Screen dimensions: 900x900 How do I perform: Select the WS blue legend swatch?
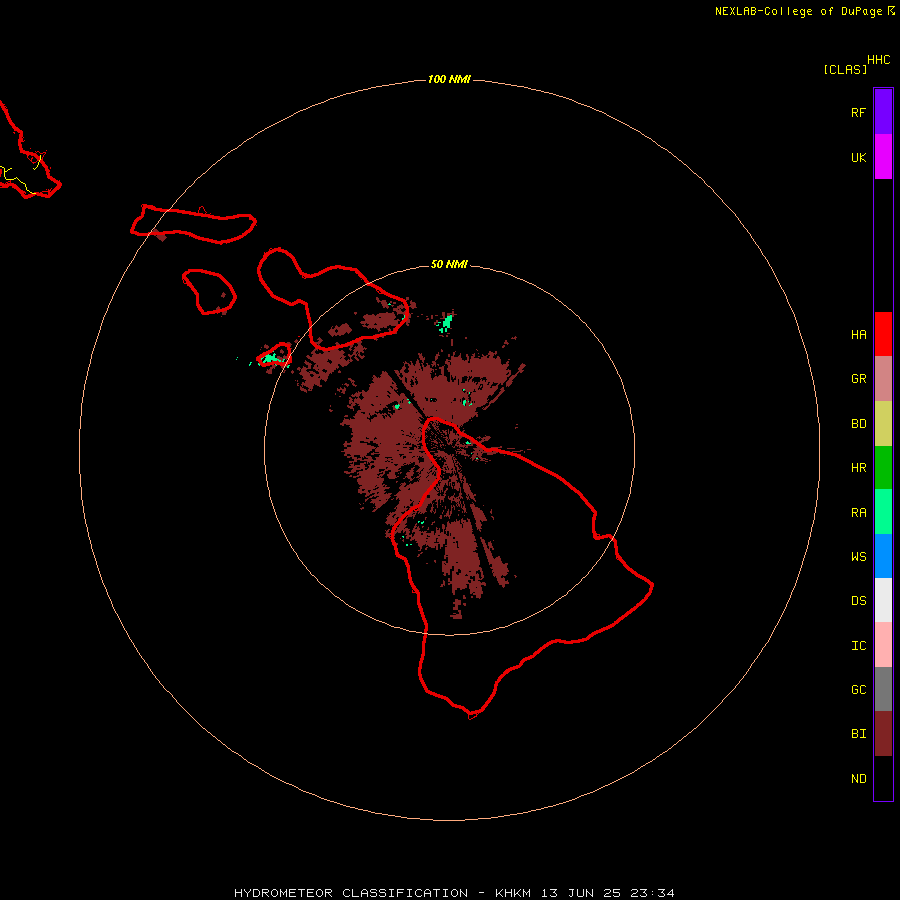[x=883, y=556]
